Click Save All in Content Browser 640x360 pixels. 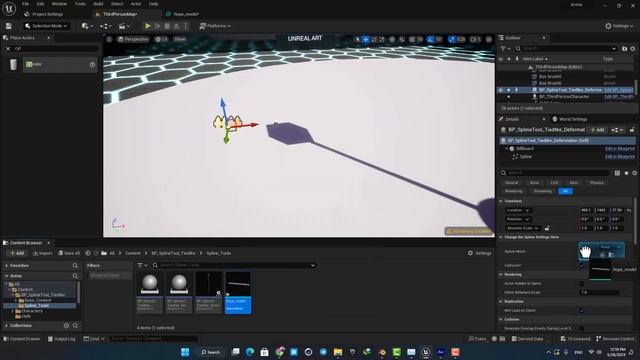point(69,253)
